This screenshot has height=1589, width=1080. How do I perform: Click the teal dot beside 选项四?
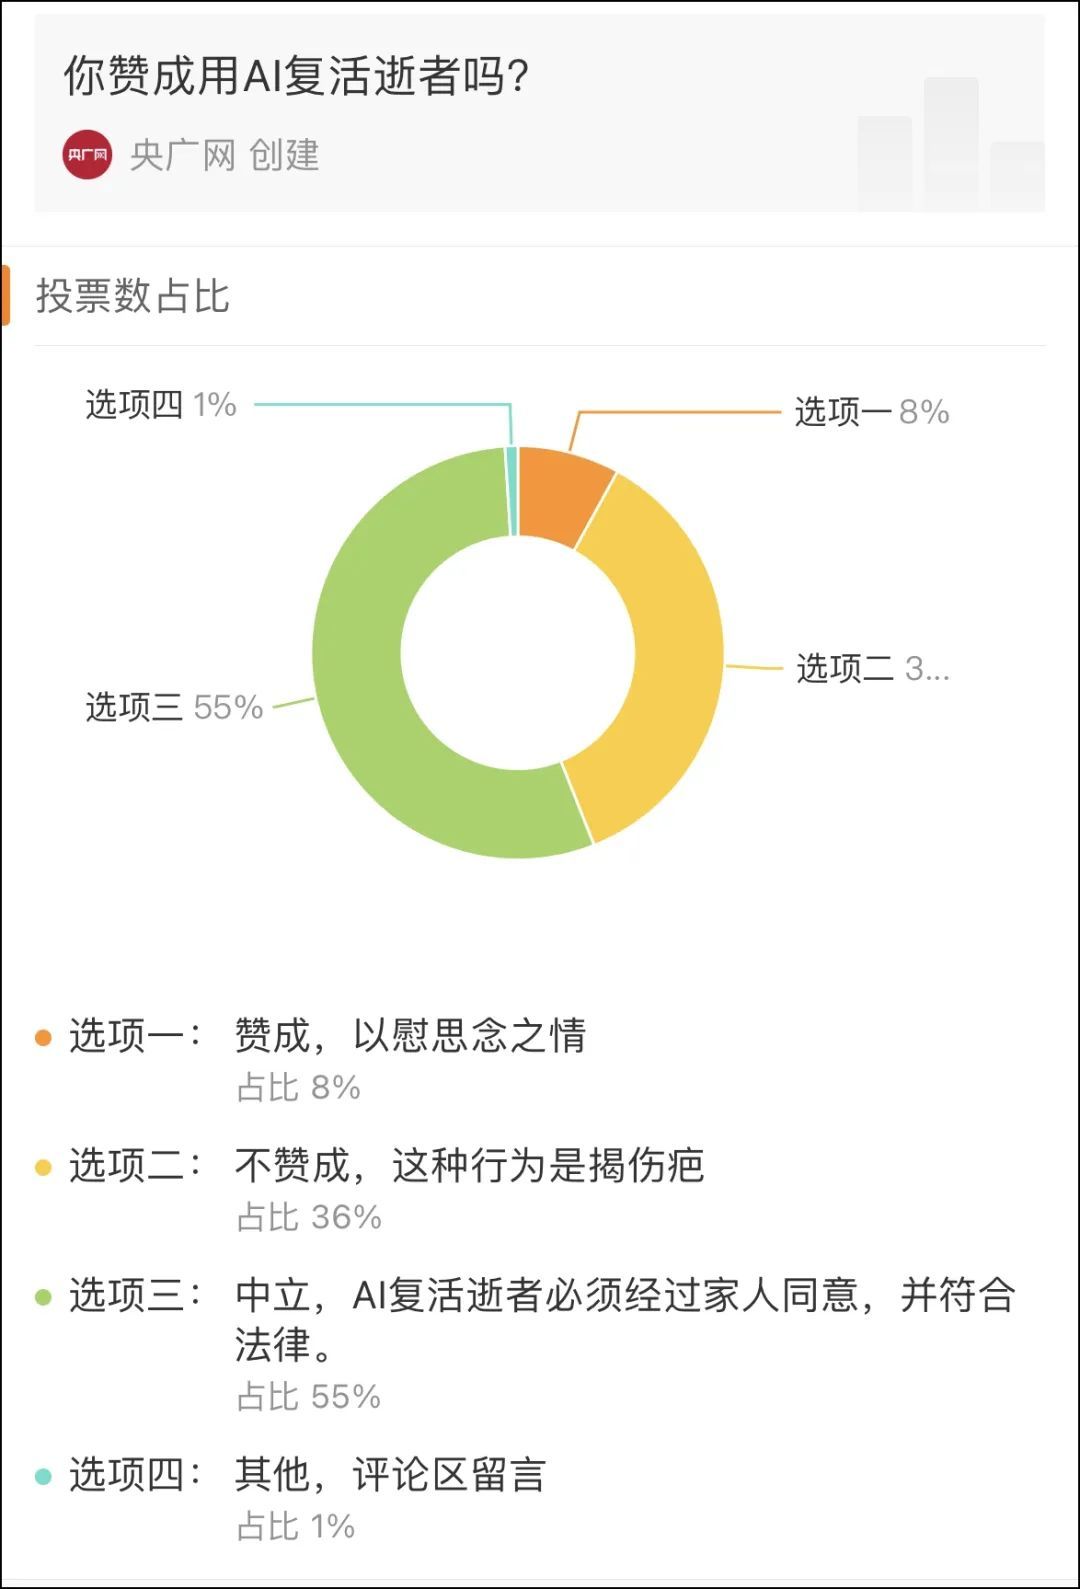pyautogui.click(x=43, y=1476)
